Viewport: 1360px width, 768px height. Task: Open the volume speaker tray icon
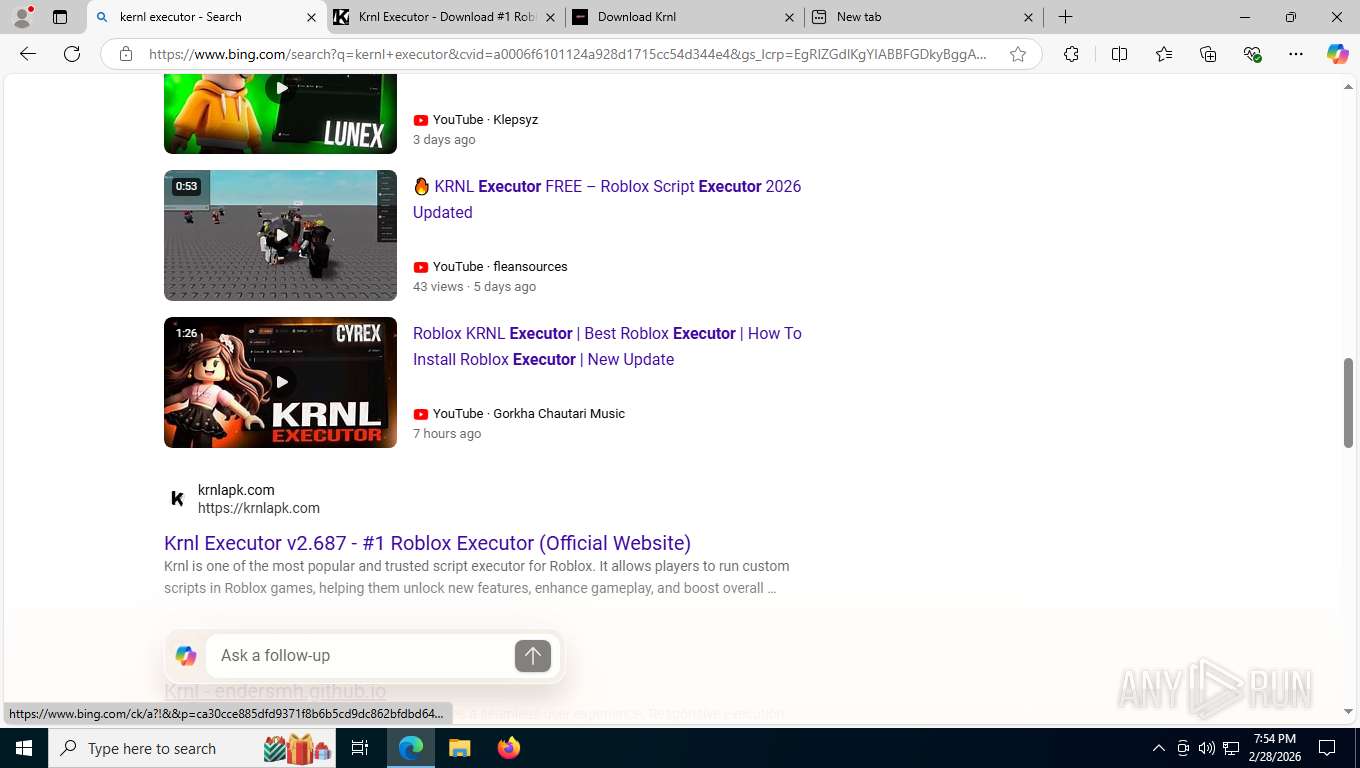click(1207, 748)
